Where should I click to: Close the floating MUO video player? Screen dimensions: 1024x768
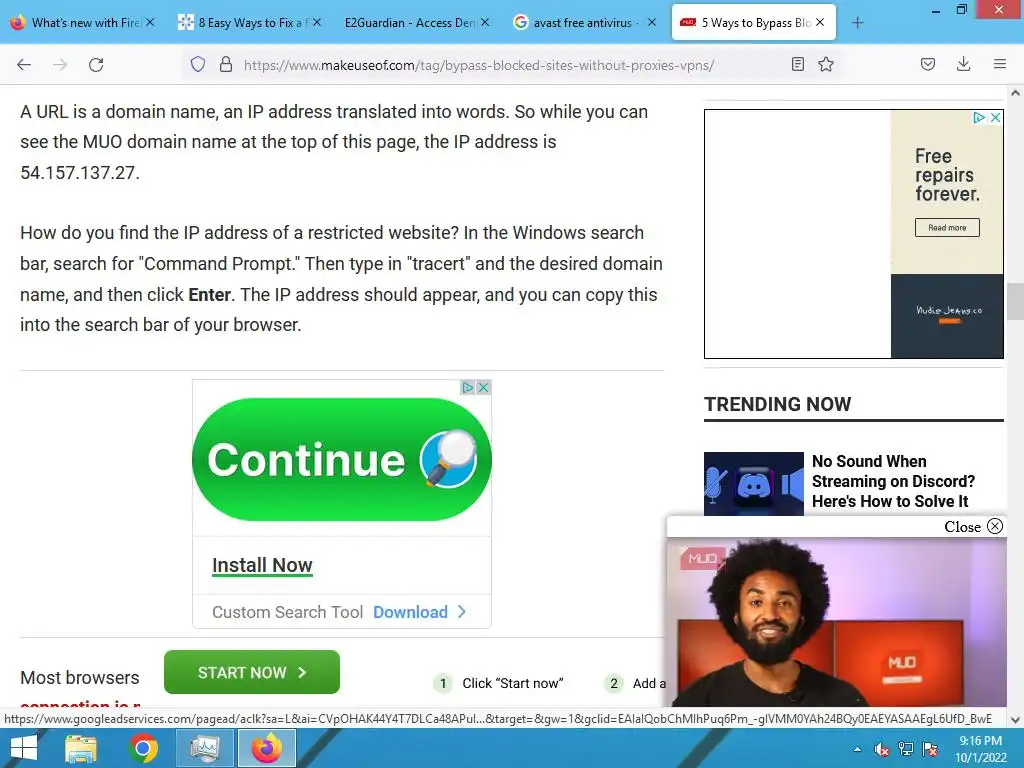click(x=972, y=526)
